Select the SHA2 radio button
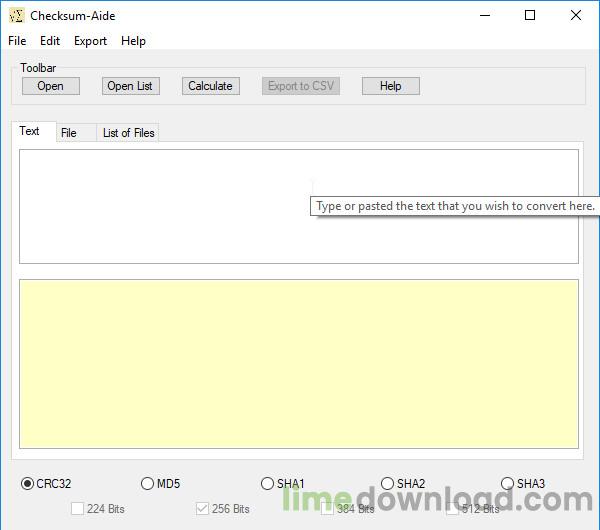The width and height of the screenshot is (600, 530). pos(403,484)
